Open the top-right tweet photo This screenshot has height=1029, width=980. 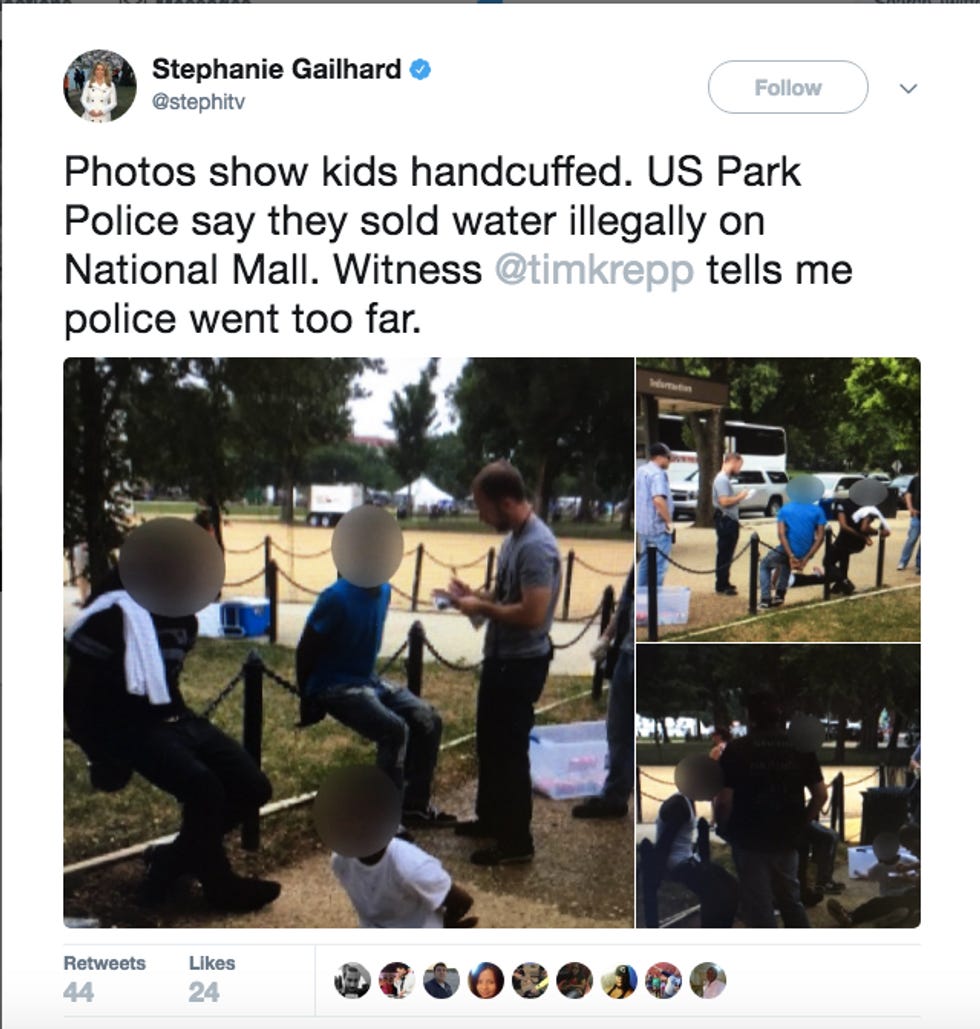778,499
